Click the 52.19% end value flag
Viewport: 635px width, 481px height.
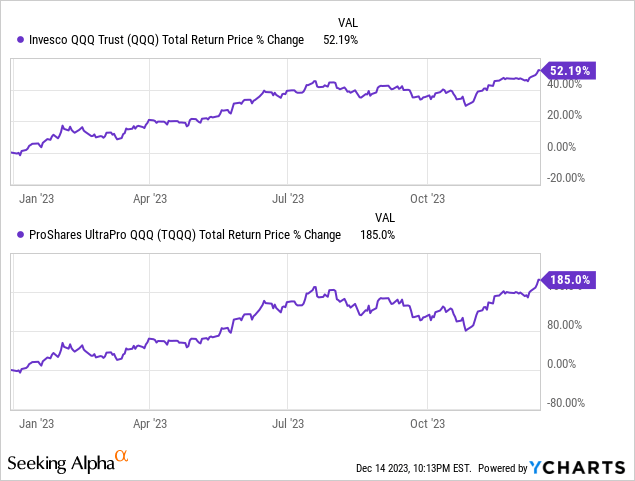[x=572, y=71]
